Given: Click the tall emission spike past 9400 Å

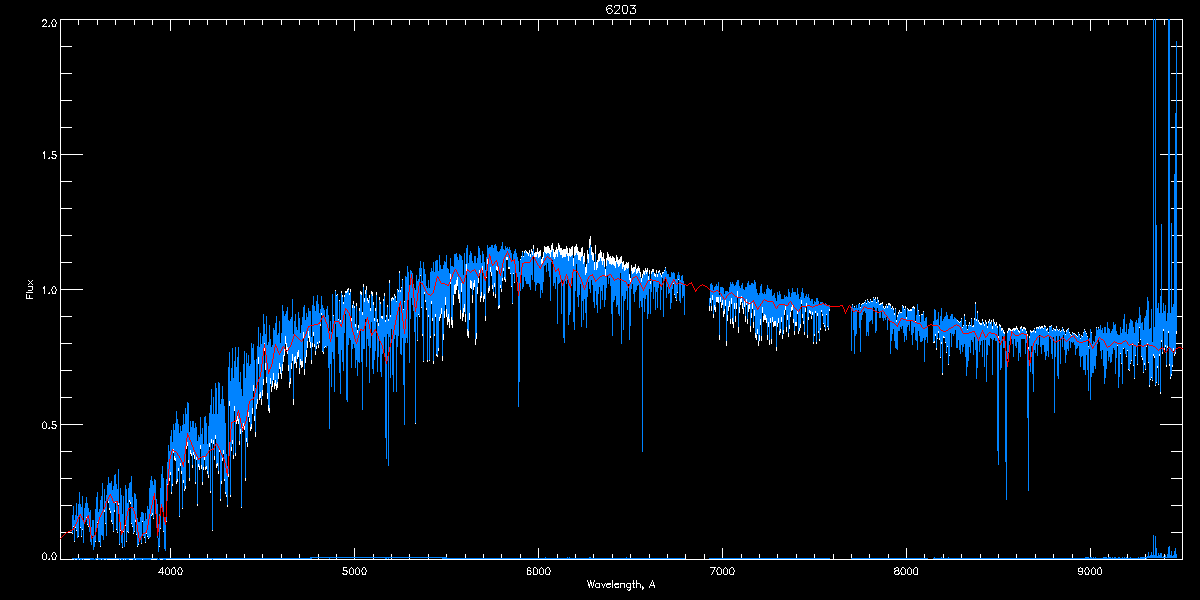Looking at the screenshot, I should (x=1168, y=150).
